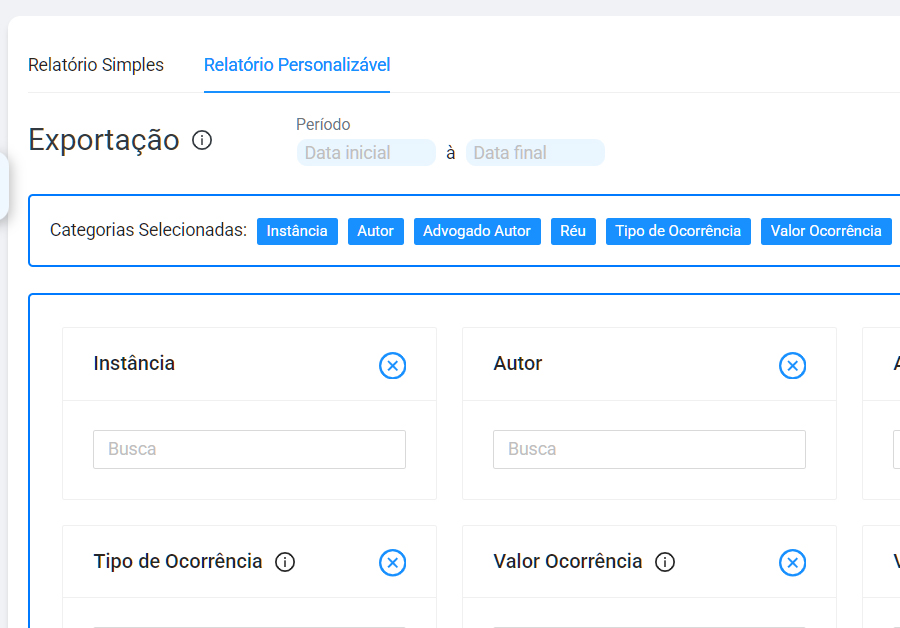Focus the Busca field under Autor
Screen dimensions: 900x628
(x=649, y=449)
